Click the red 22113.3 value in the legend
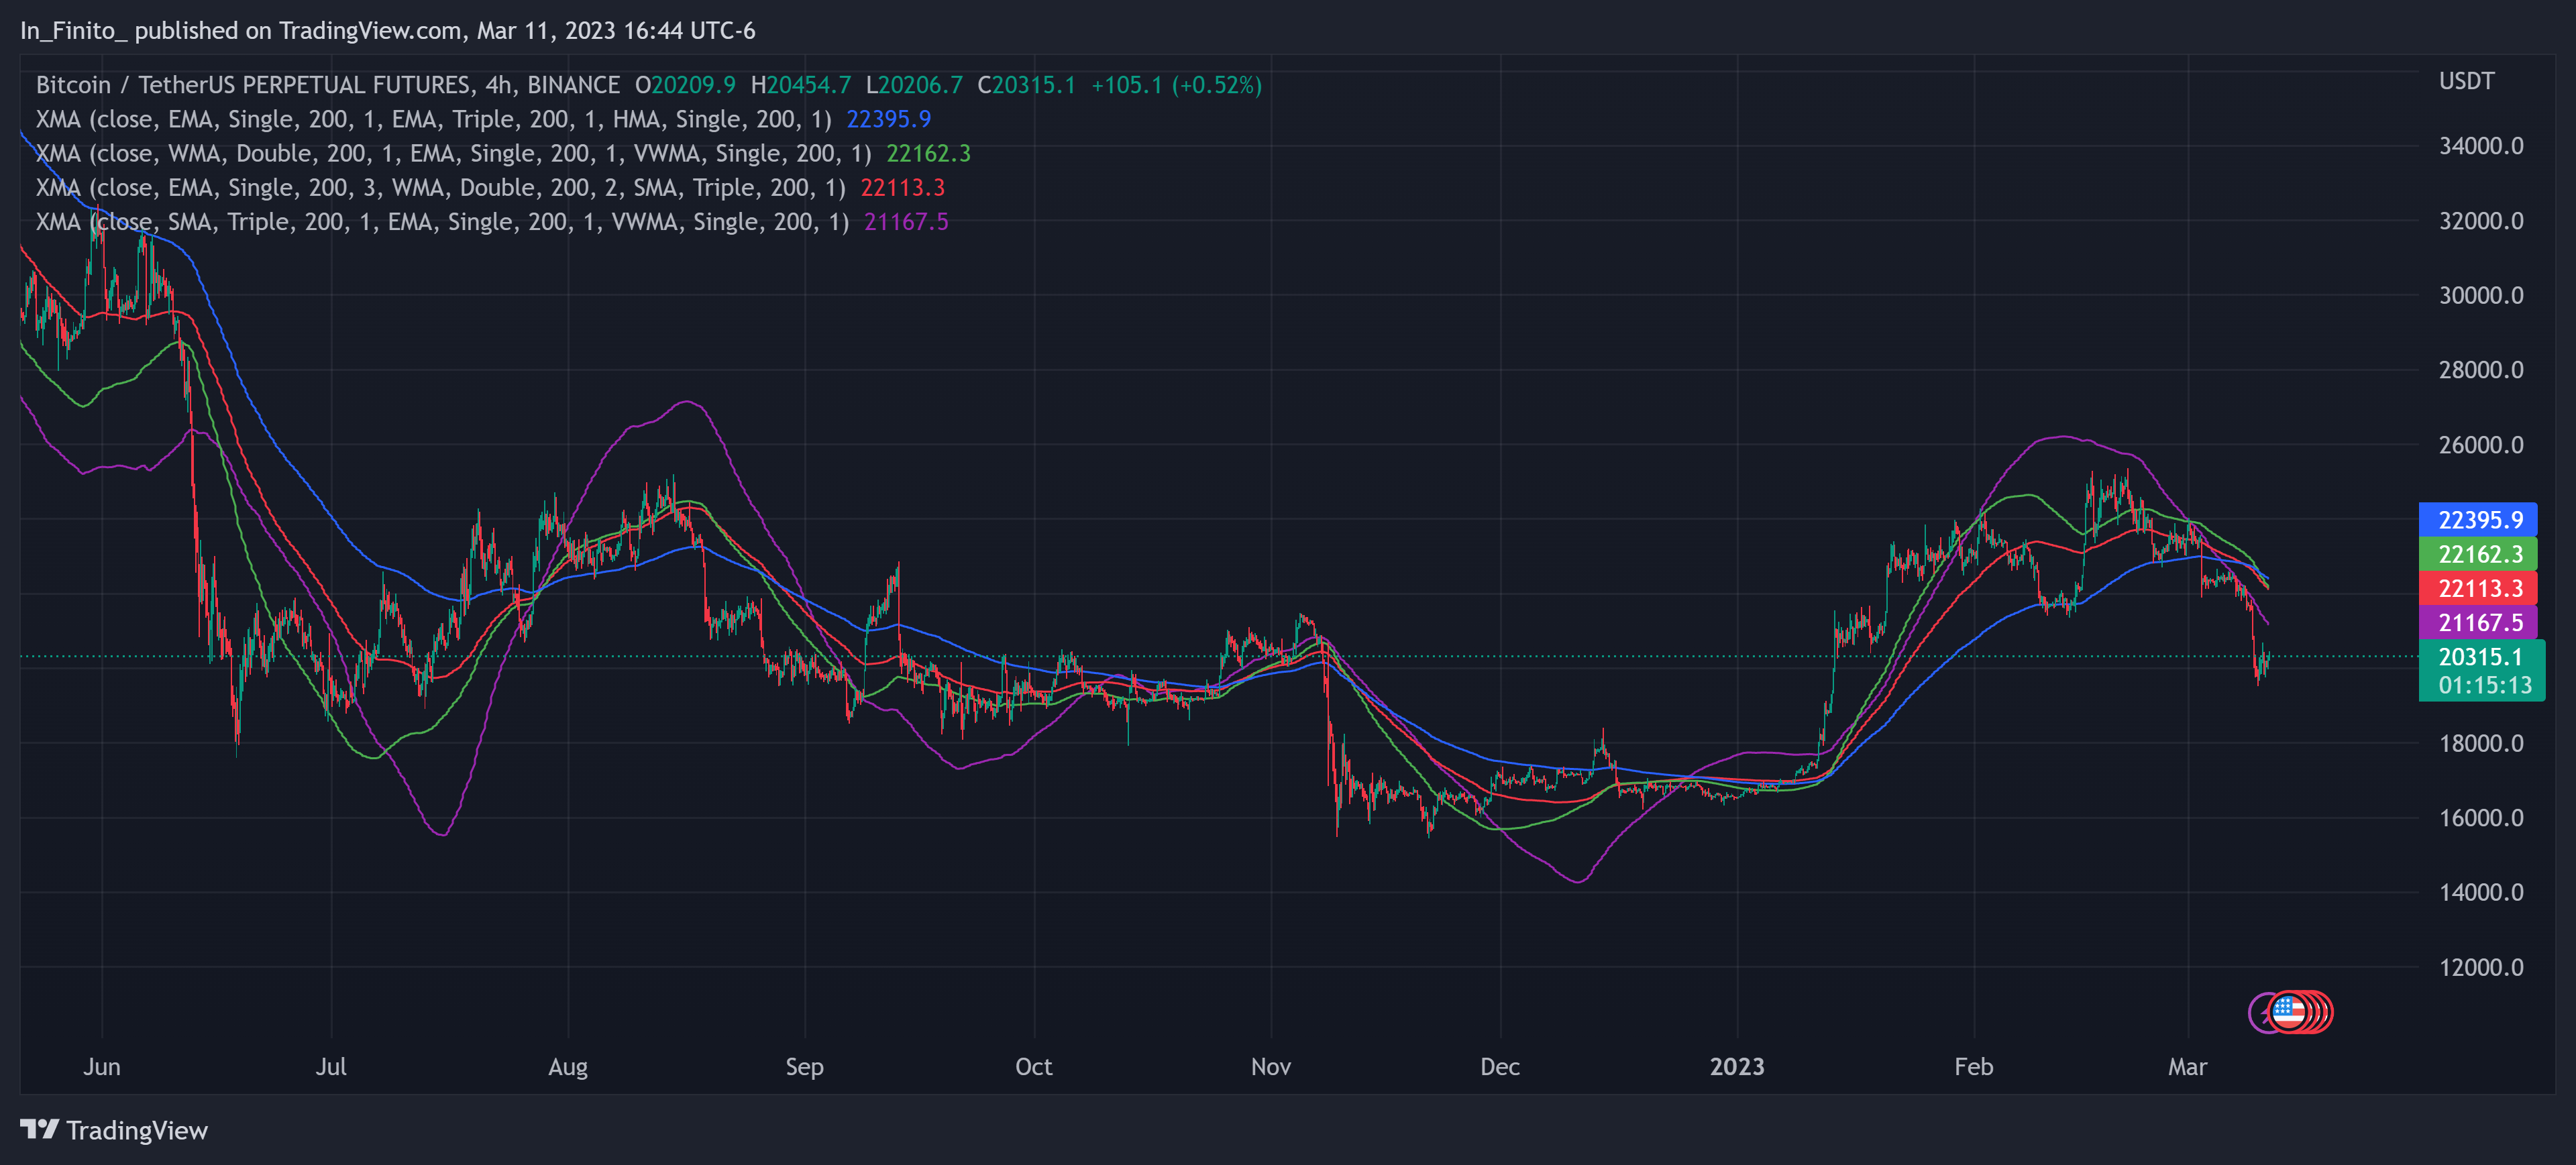Screen dimensions: 2576x1165 pyautogui.click(x=902, y=187)
